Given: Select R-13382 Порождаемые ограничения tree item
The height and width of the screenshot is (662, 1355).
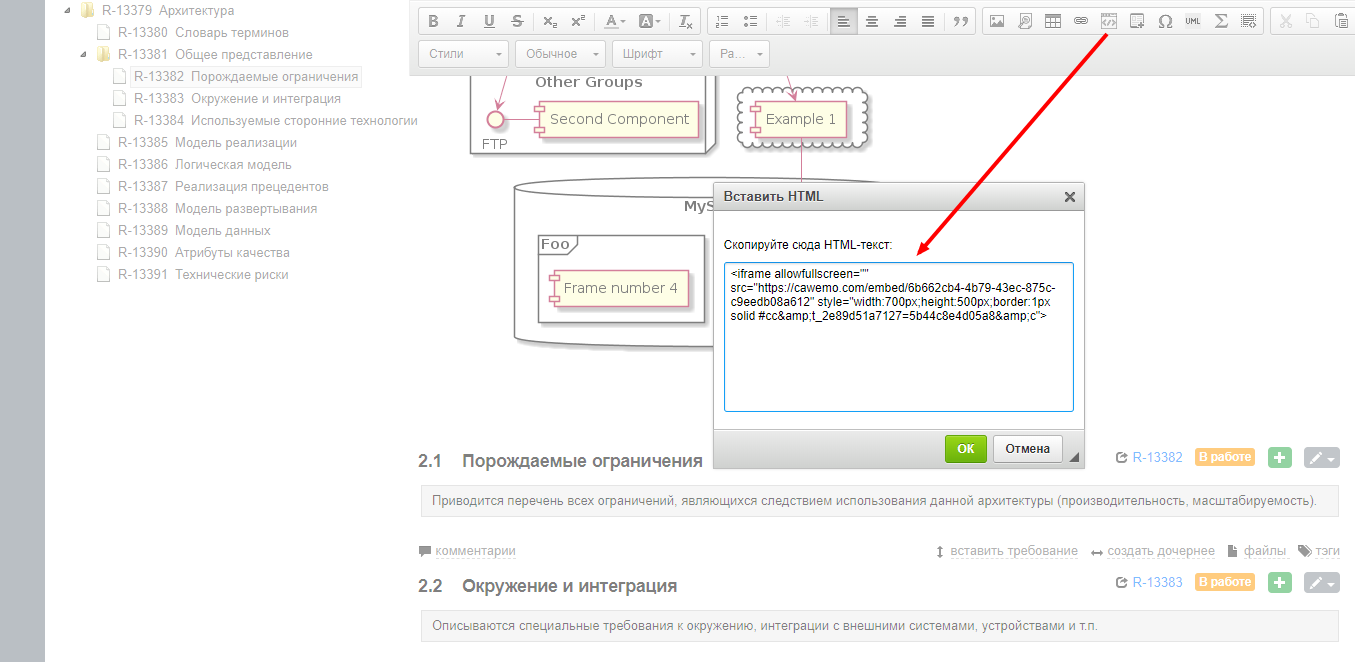Looking at the screenshot, I should (246, 76).
